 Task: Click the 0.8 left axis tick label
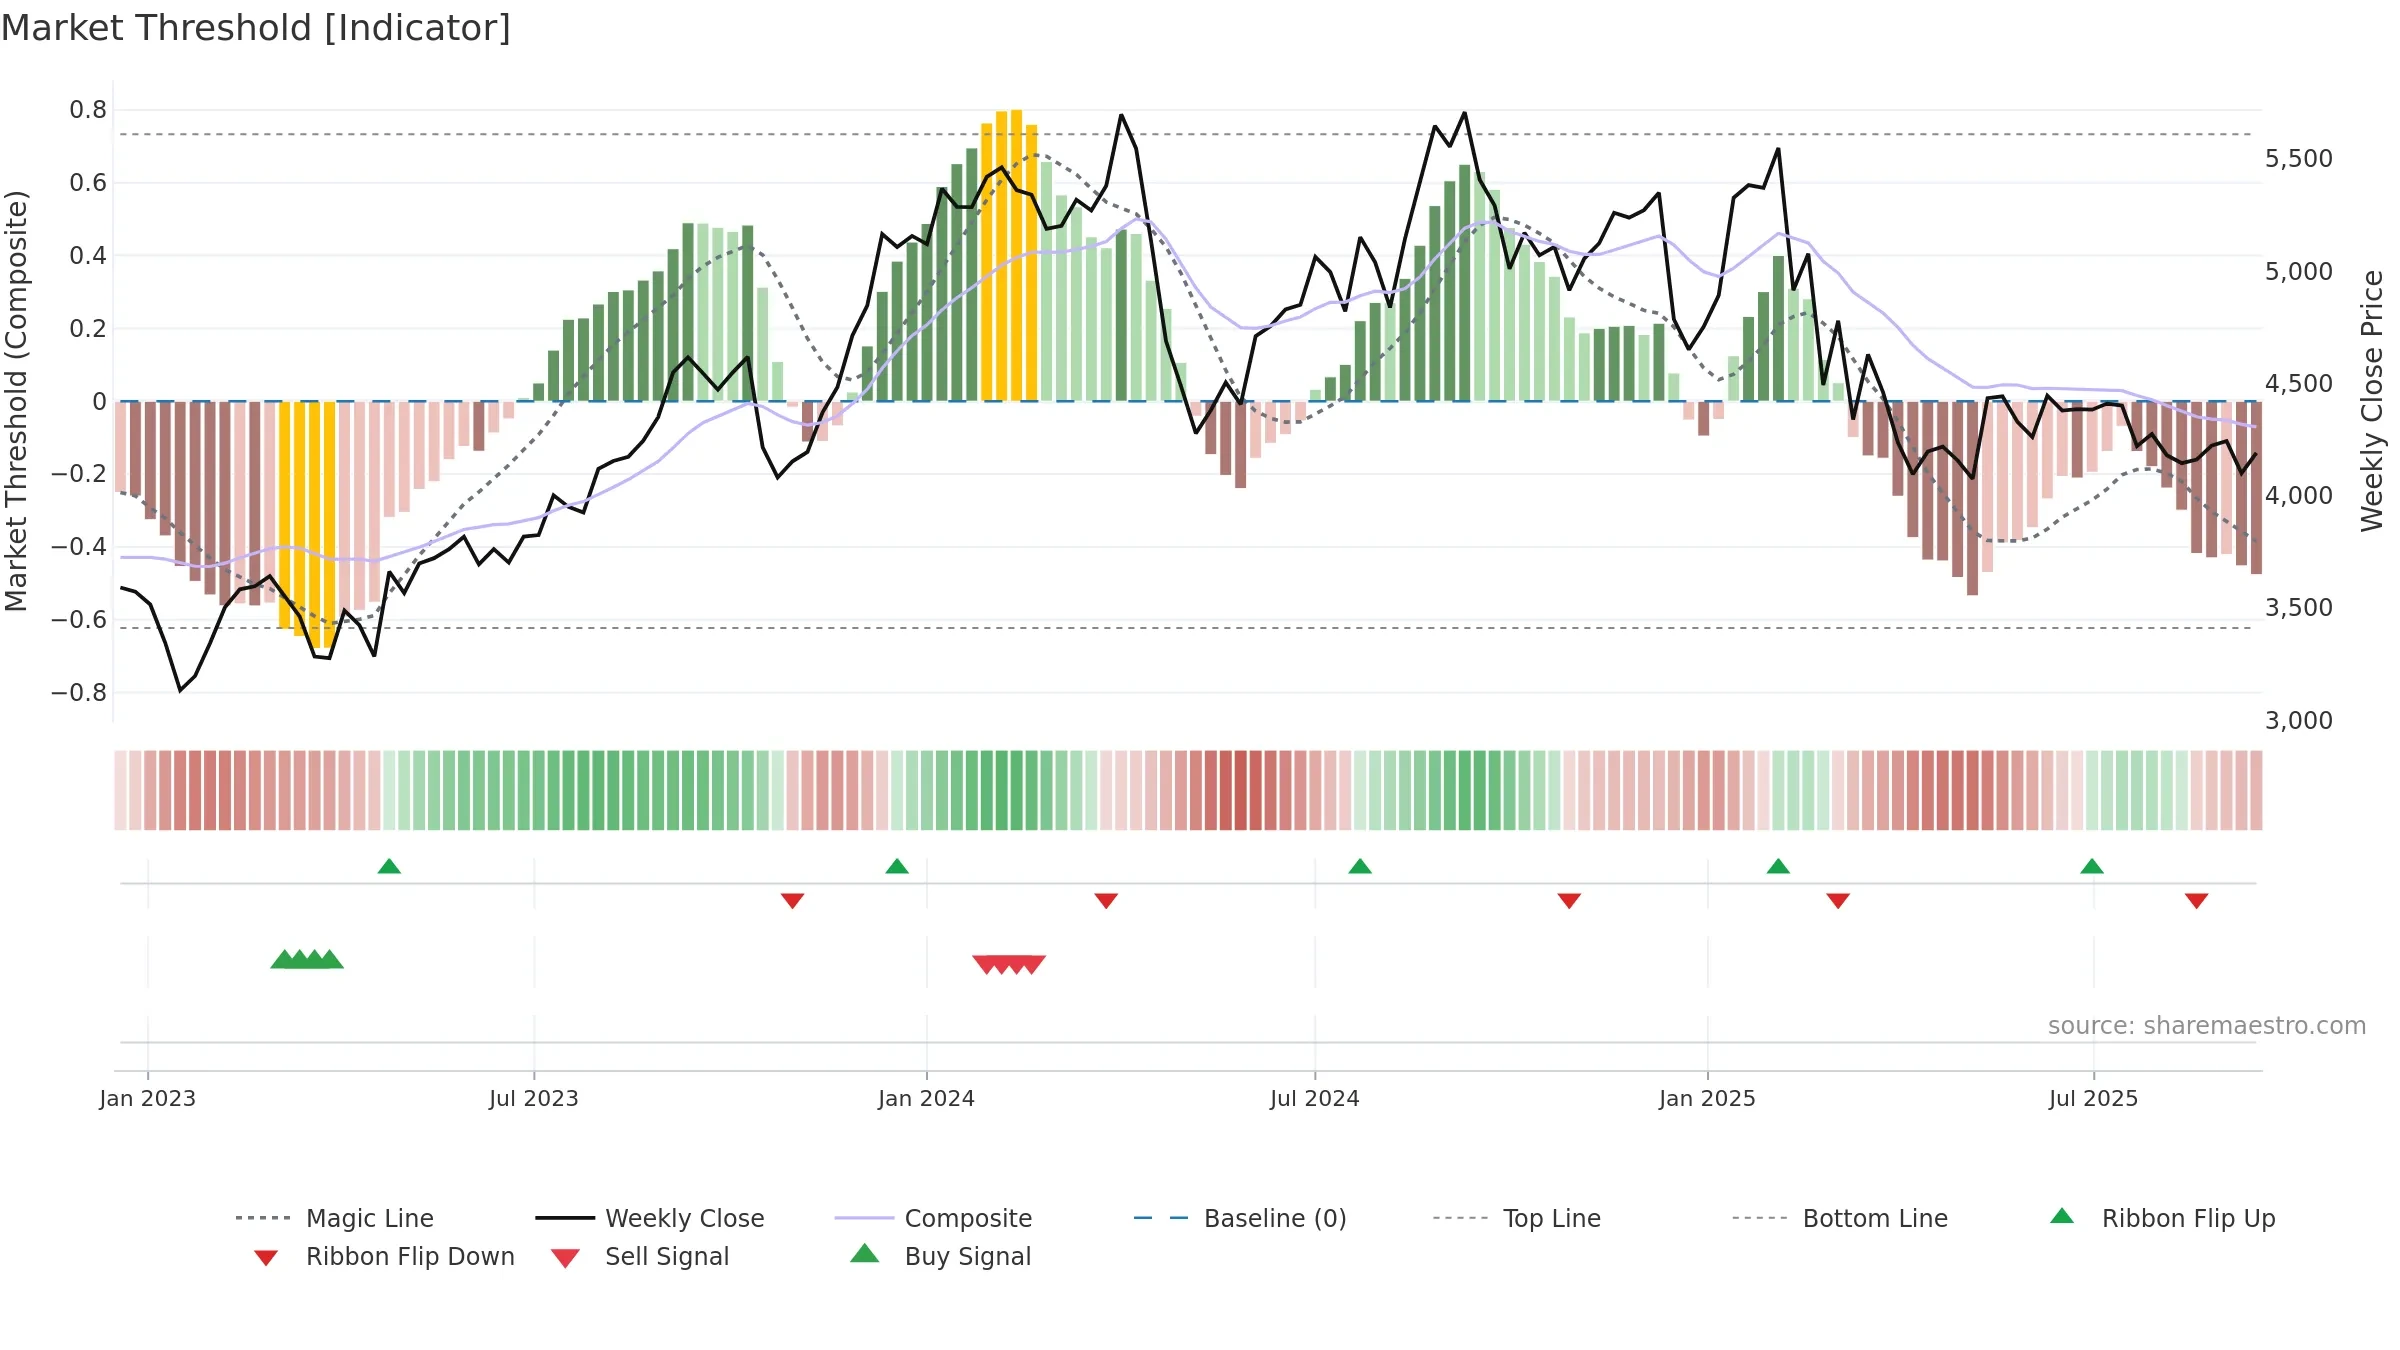click(x=88, y=110)
